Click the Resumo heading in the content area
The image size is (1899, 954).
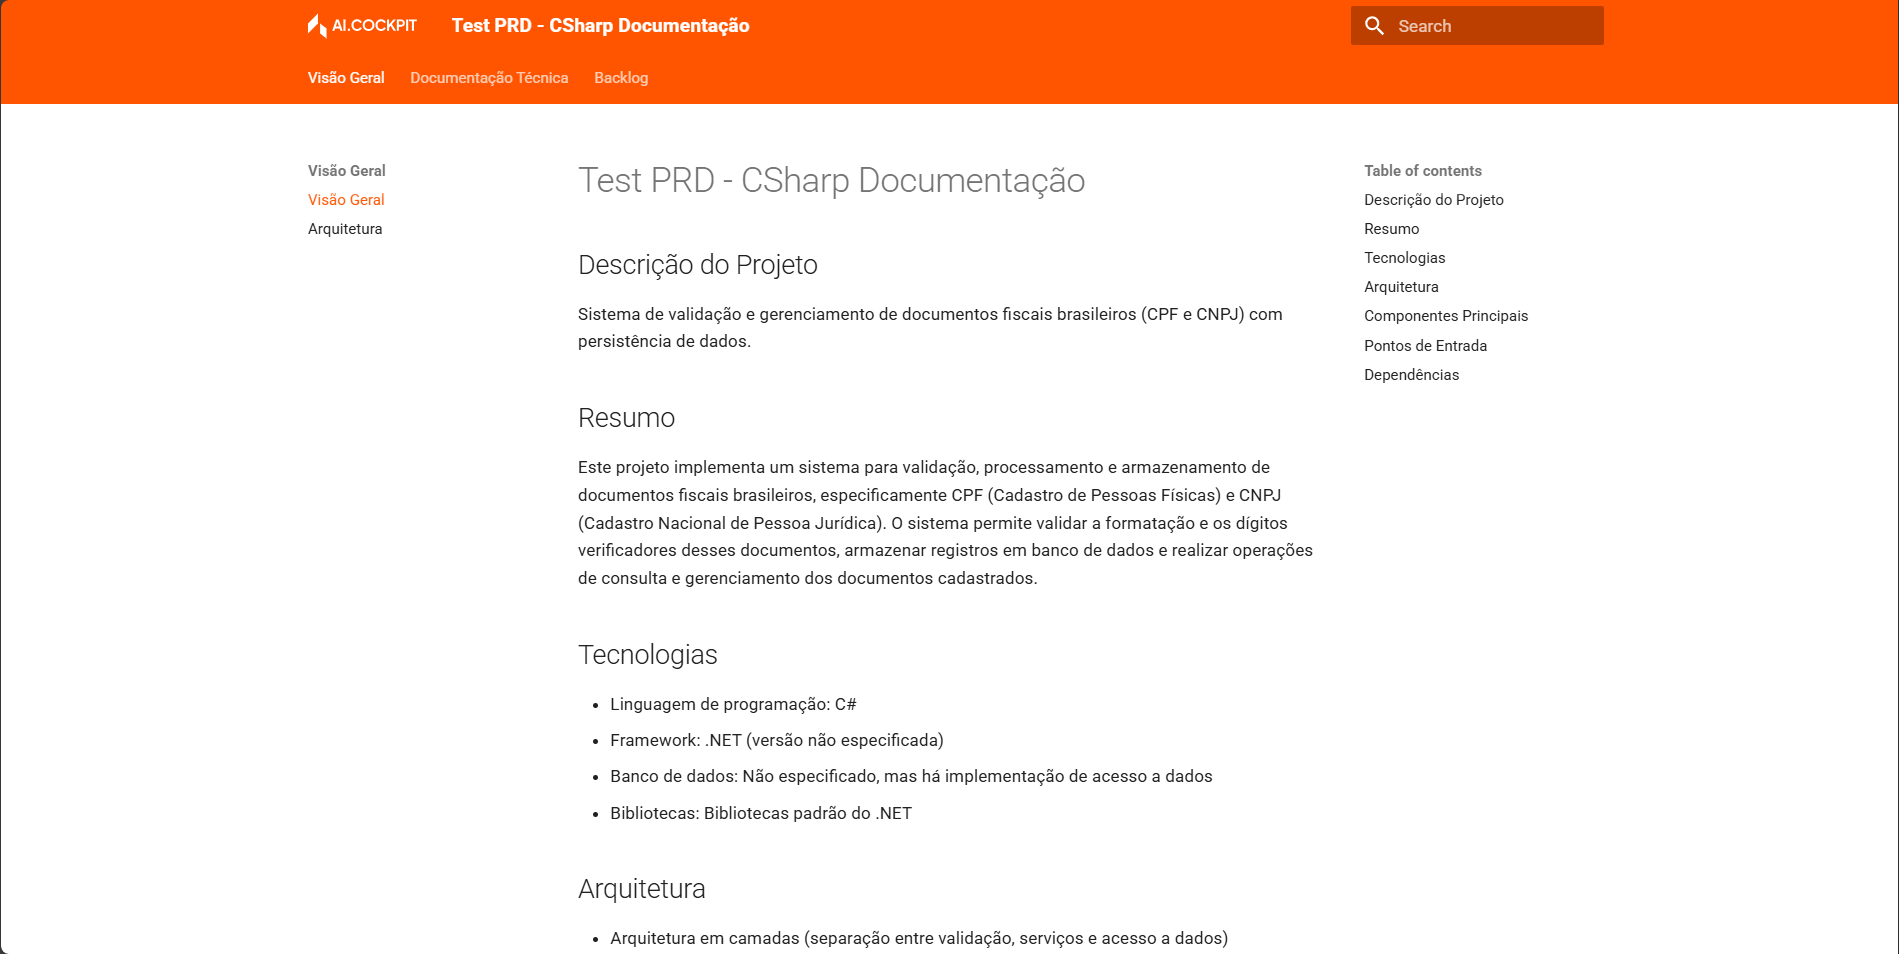coord(625,417)
